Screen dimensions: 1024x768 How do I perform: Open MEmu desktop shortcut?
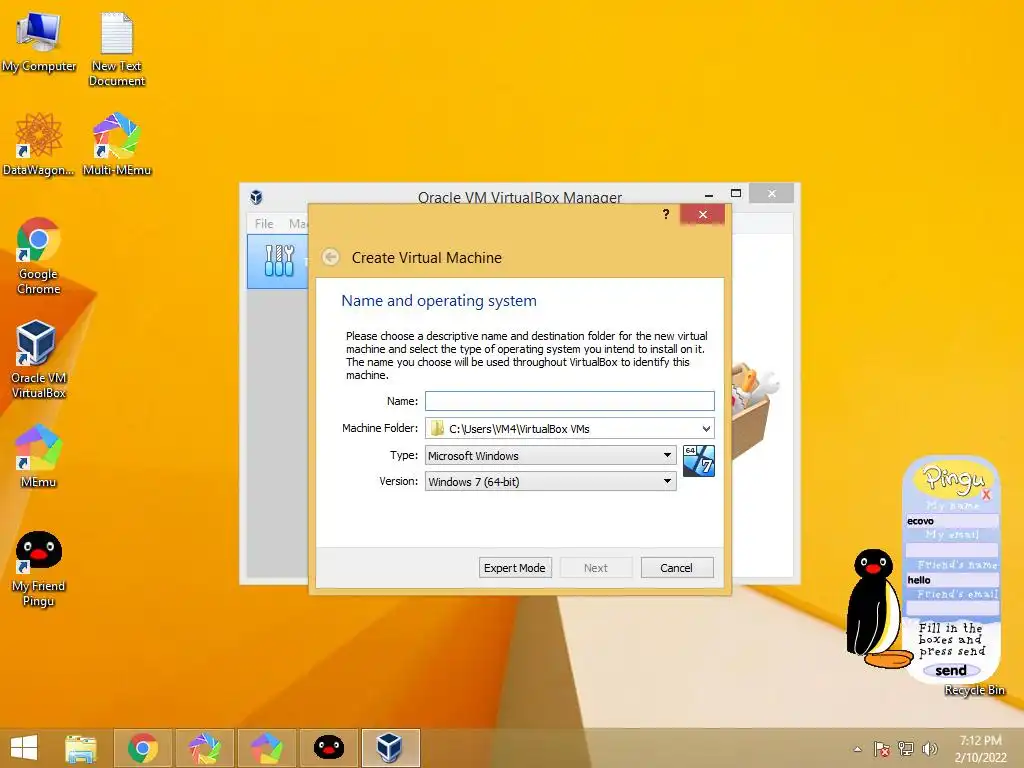click(39, 456)
